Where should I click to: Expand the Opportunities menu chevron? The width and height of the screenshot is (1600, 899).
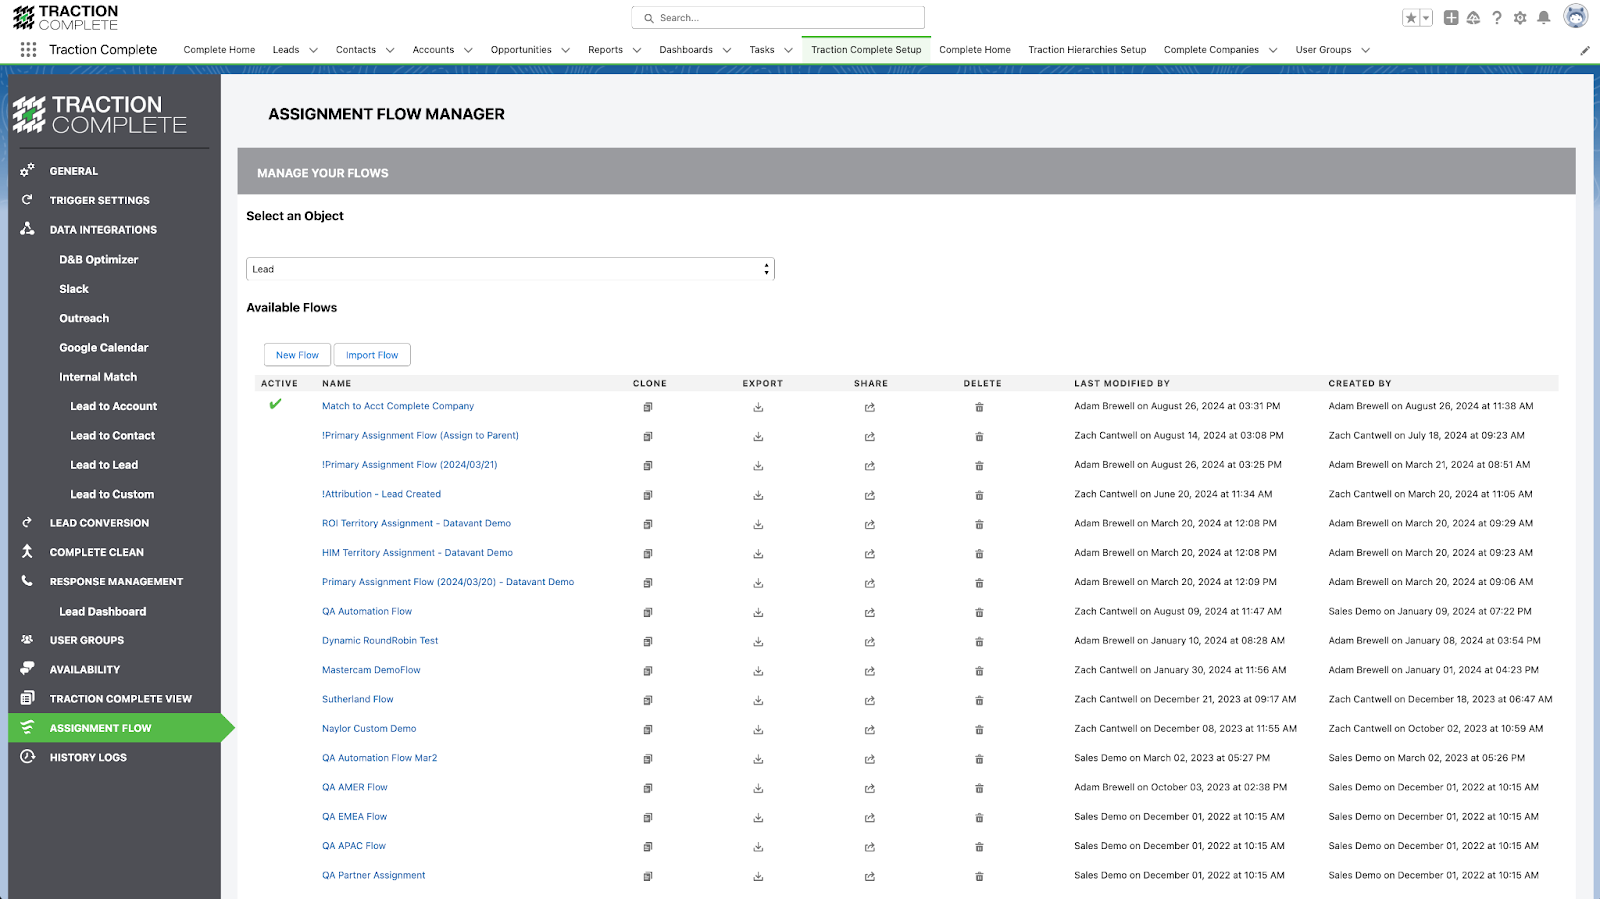coord(565,50)
